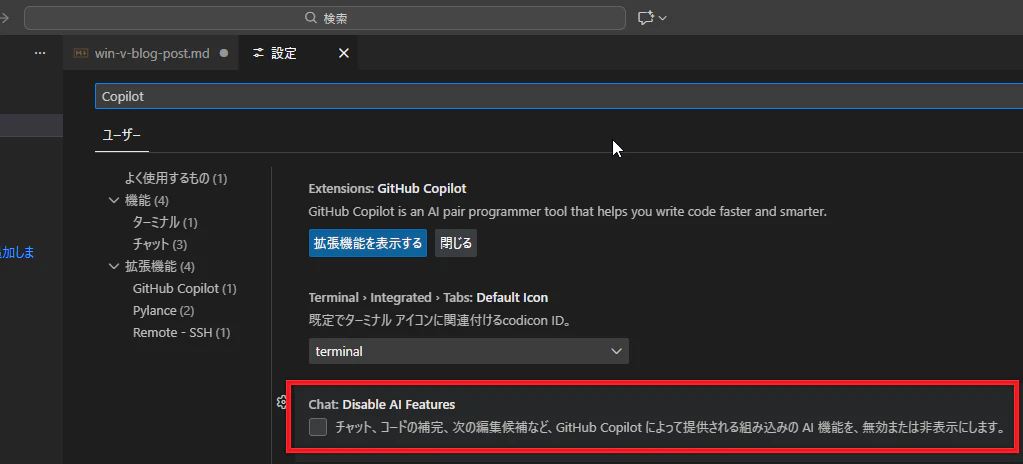Click the 拡張機能を表示する button
1023x464 pixels.
pos(368,243)
